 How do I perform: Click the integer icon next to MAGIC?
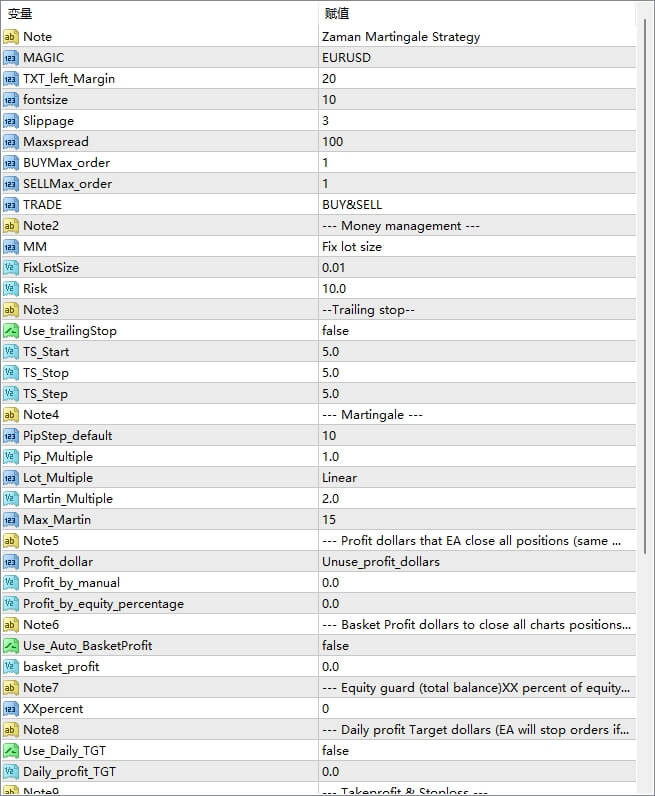tap(11, 58)
